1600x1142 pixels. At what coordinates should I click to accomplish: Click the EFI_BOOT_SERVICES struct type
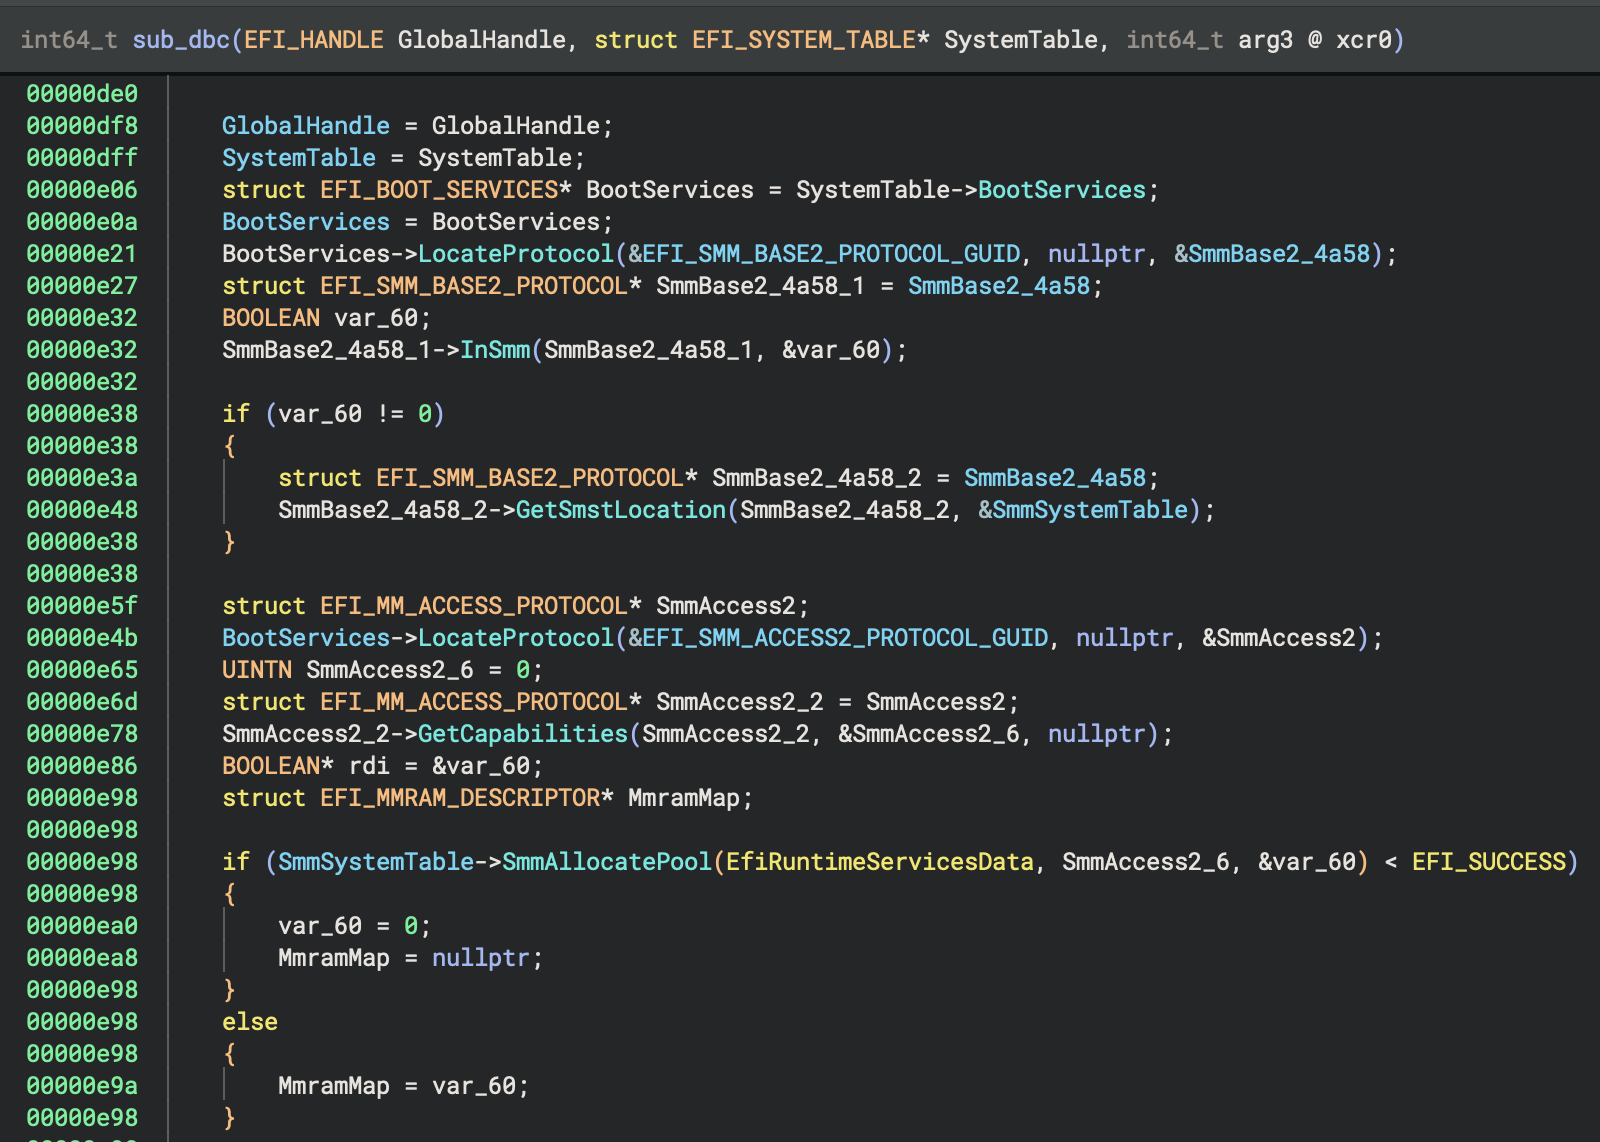tap(439, 190)
